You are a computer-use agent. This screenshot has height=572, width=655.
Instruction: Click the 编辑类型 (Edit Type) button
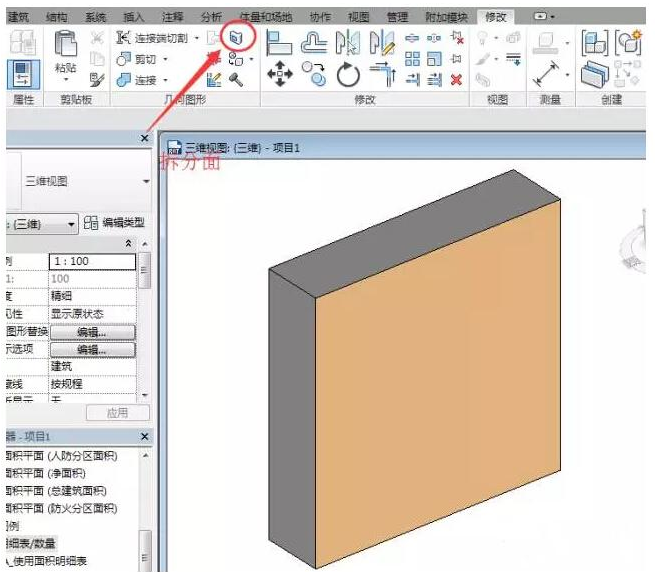point(116,222)
